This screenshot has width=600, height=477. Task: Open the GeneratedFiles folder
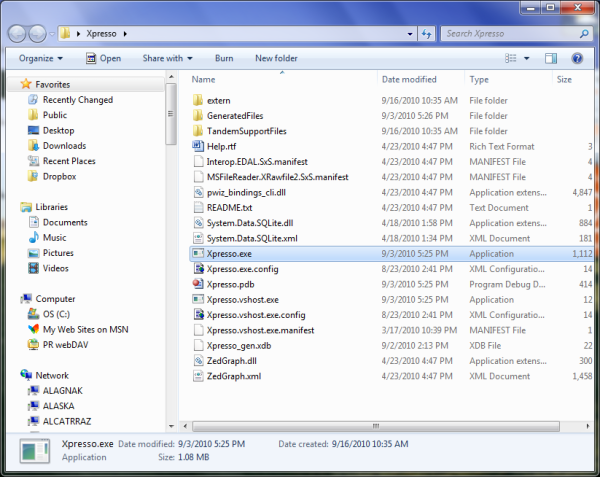point(235,116)
